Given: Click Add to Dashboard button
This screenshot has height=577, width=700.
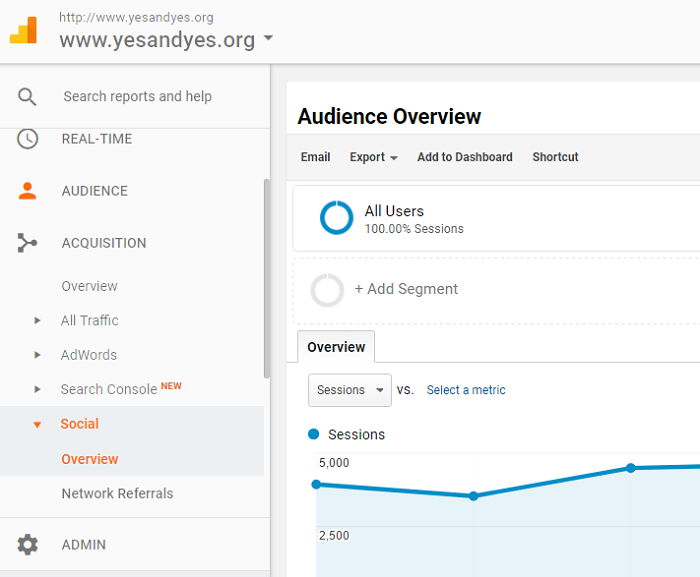Looking at the screenshot, I should 464,157.
